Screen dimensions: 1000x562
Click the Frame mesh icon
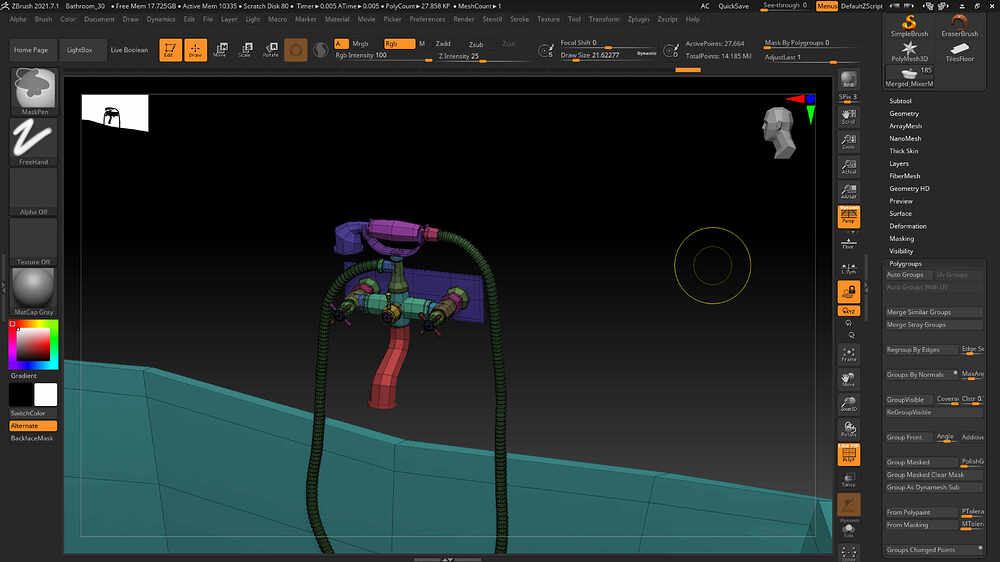coord(849,355)
